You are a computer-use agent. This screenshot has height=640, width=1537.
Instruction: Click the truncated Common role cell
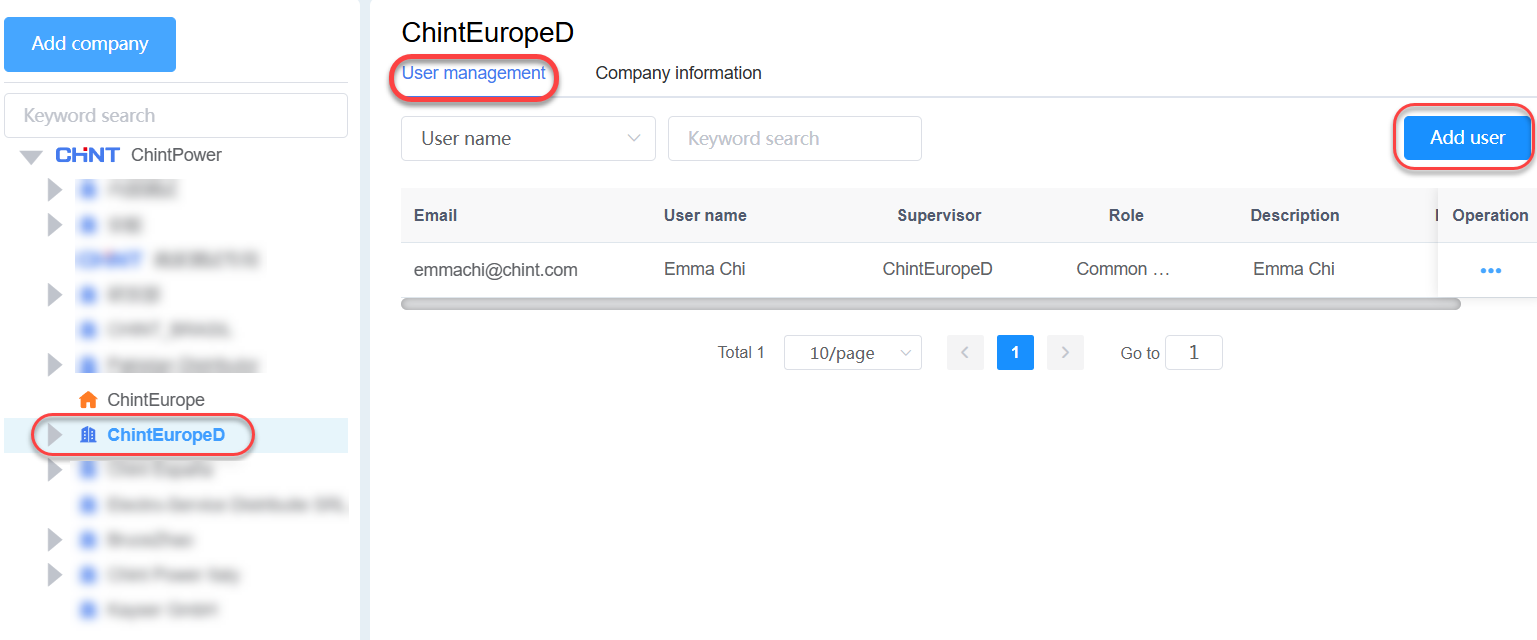click(x=1123, y=269)
